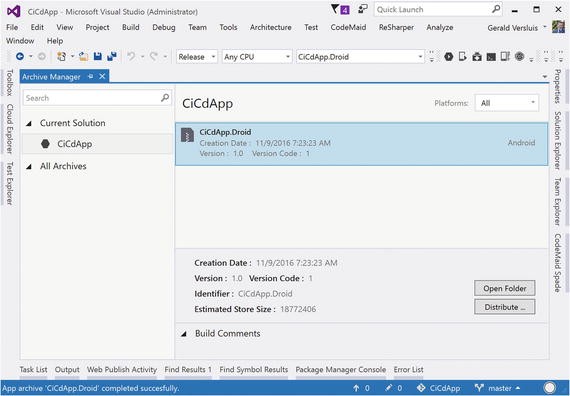Select the CiCdApp.Droid archive entry

click(x=361, y=144)
